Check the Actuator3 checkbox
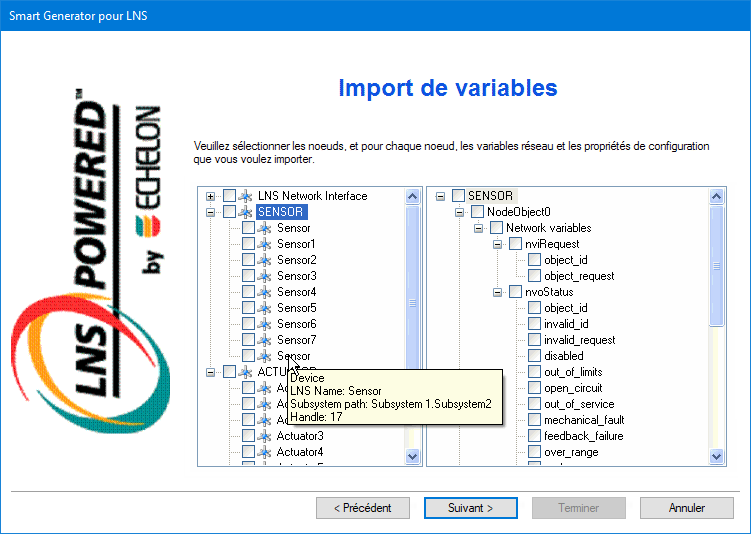Image resolution: width=751 pixels, height=534 pixels. [x=248, y=435]
